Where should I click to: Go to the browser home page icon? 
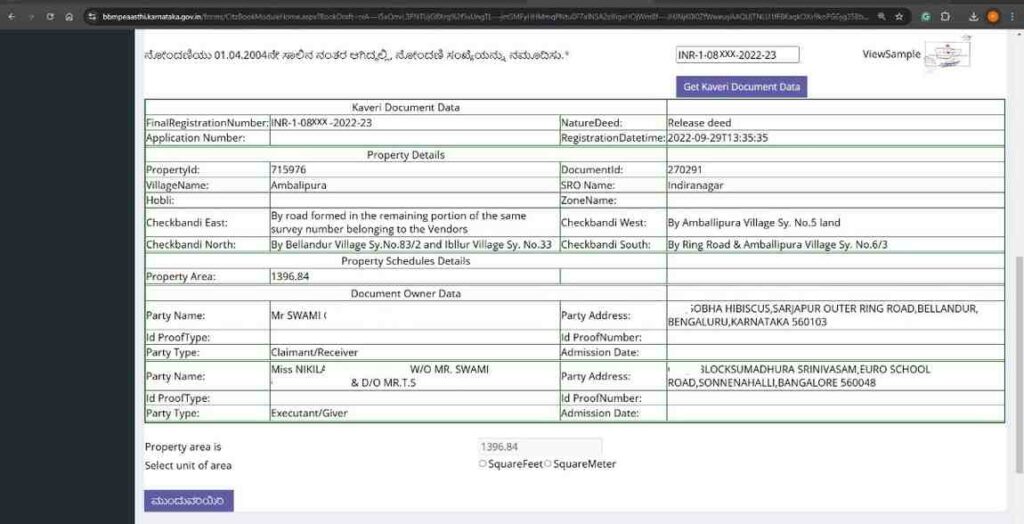click(68, 16)
